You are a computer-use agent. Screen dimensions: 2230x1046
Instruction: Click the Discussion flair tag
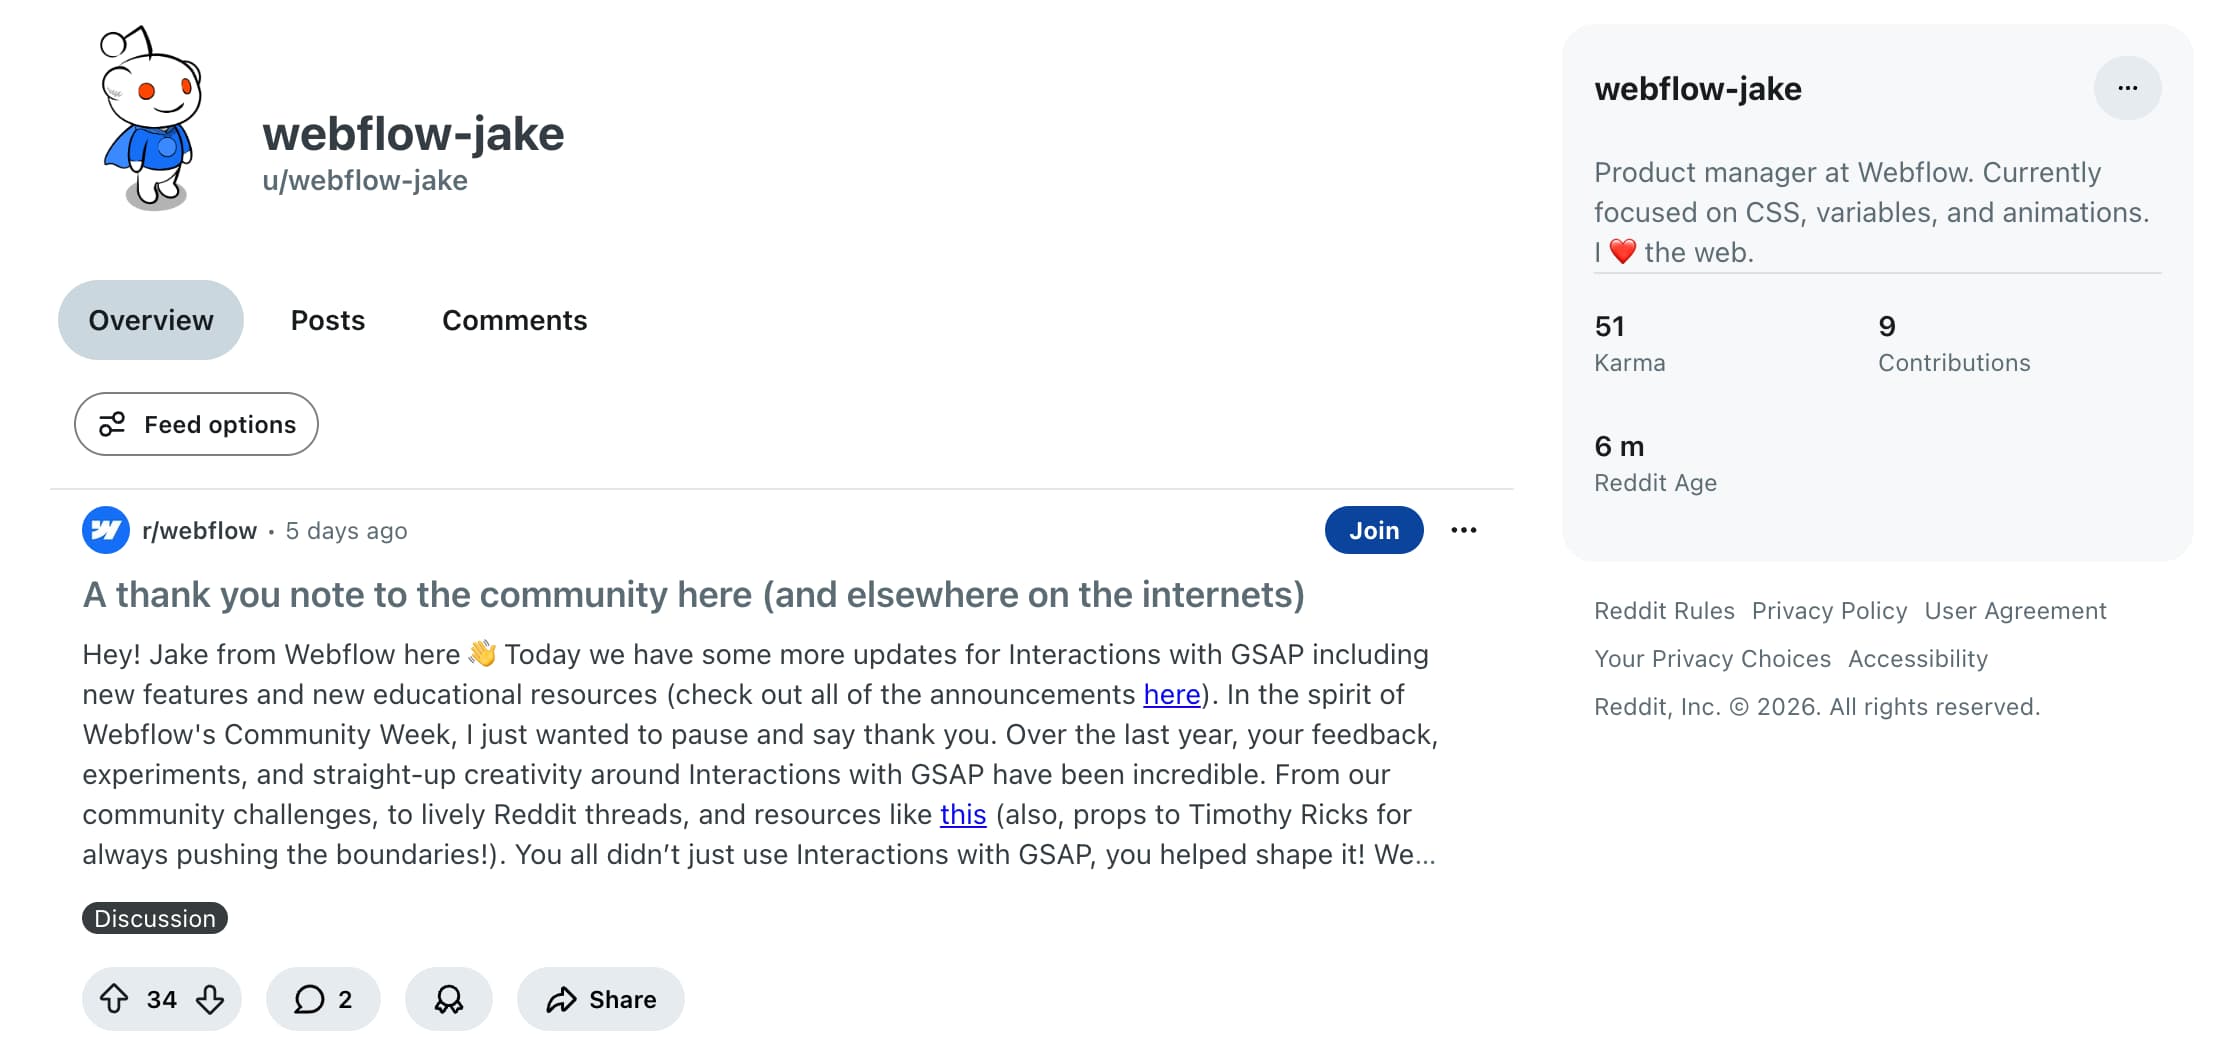tap(155, 918)
